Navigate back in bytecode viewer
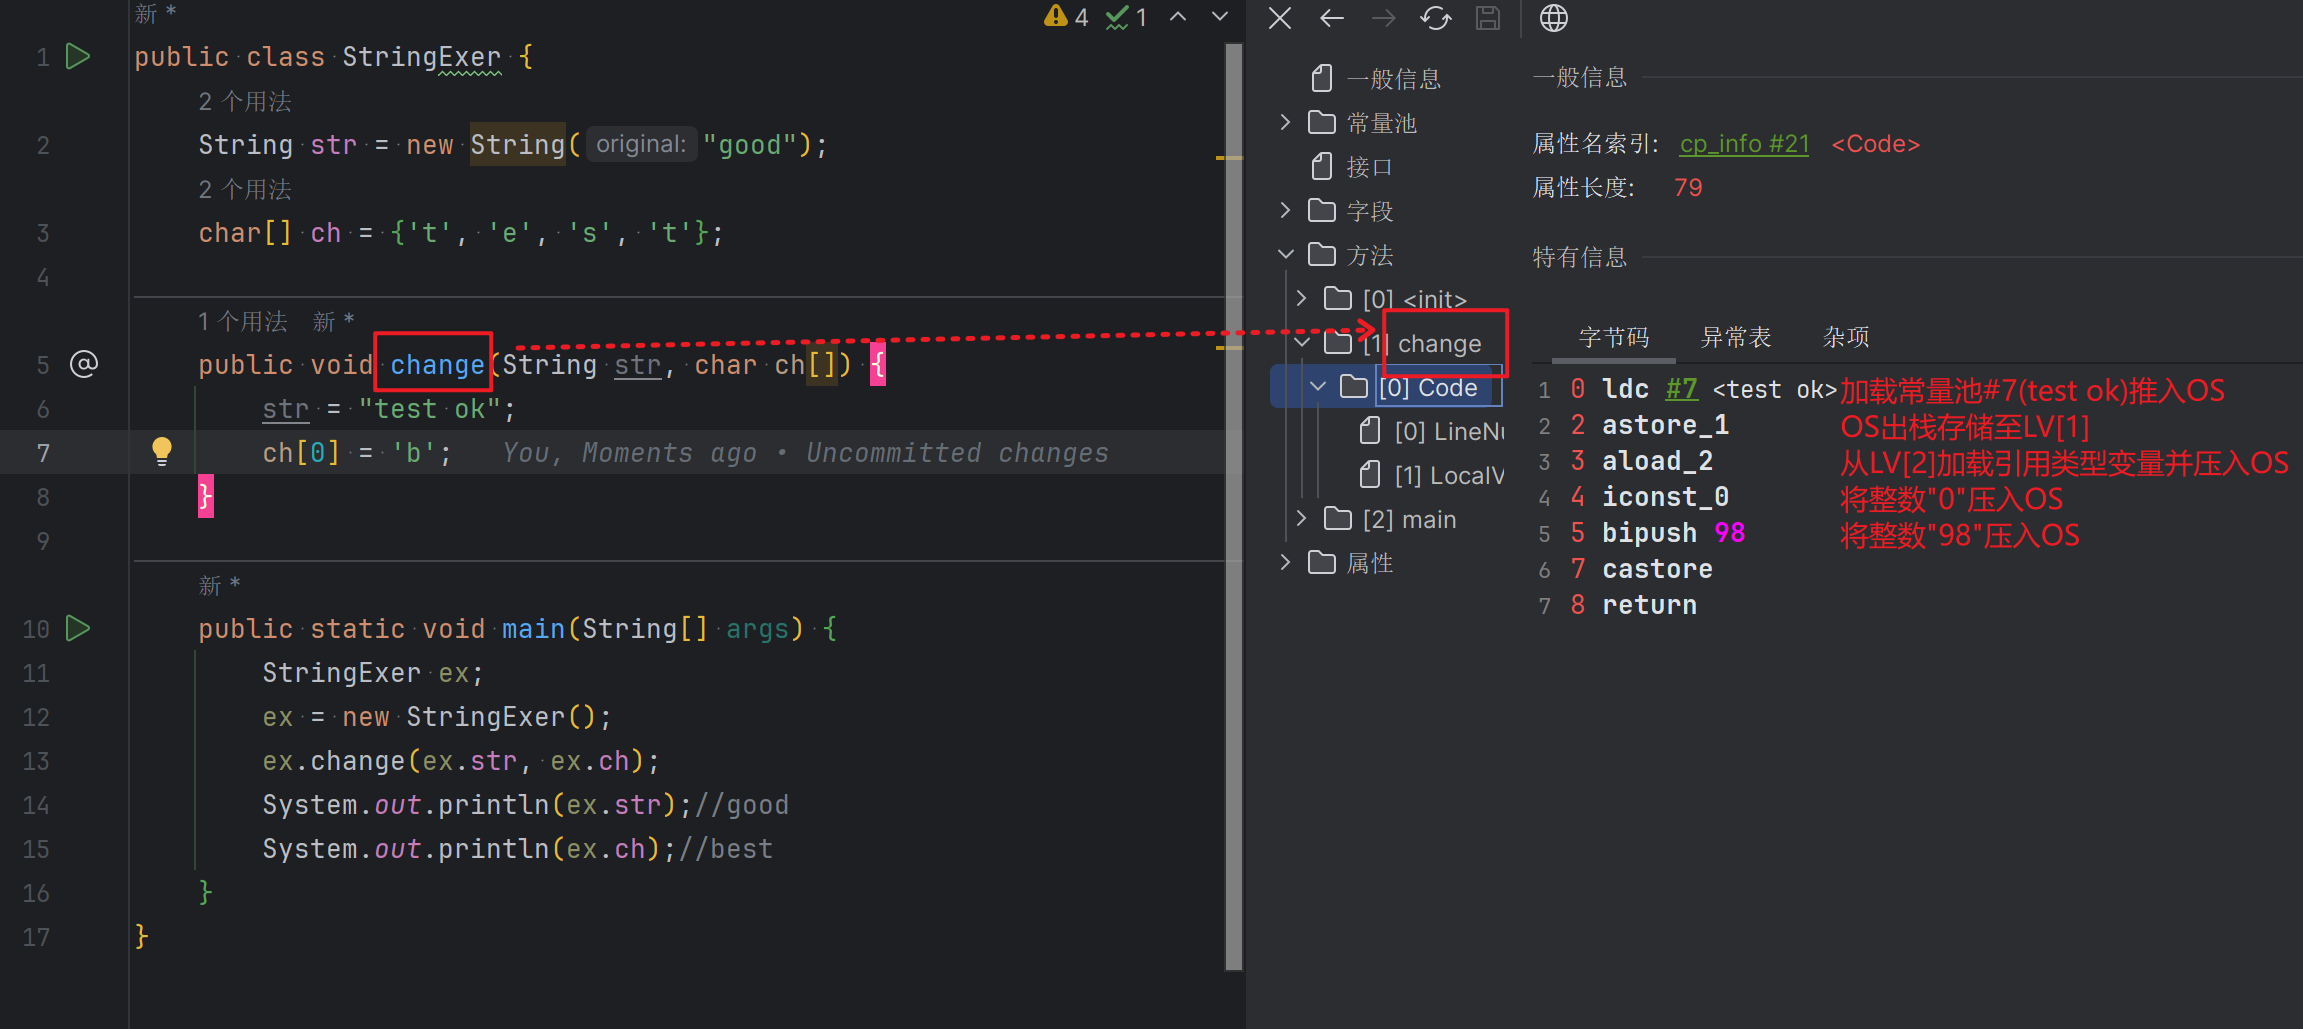Image resolution: width=2303 pixels, height=1029 pixels. (x=1332, y=18)
